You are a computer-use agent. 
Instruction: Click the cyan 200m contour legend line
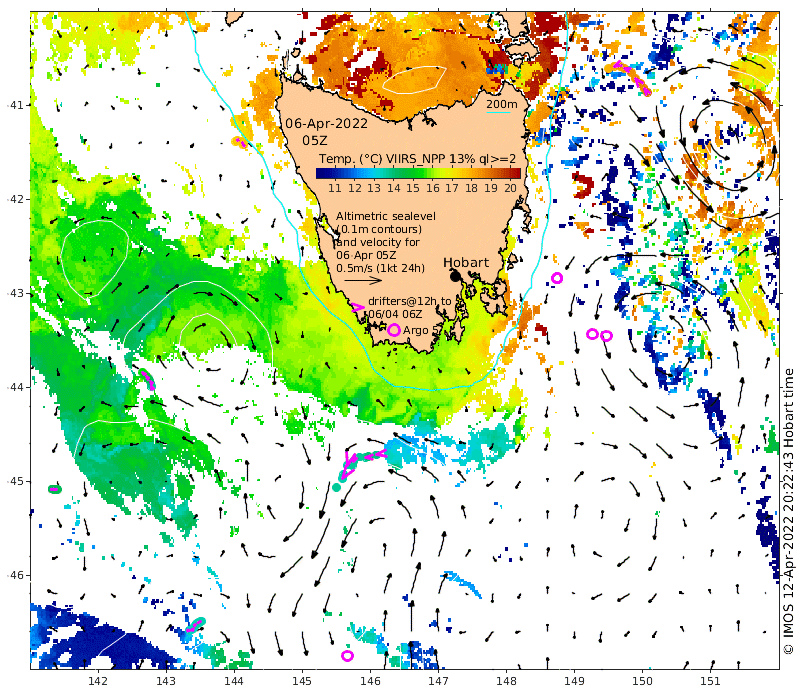point(498,112)
